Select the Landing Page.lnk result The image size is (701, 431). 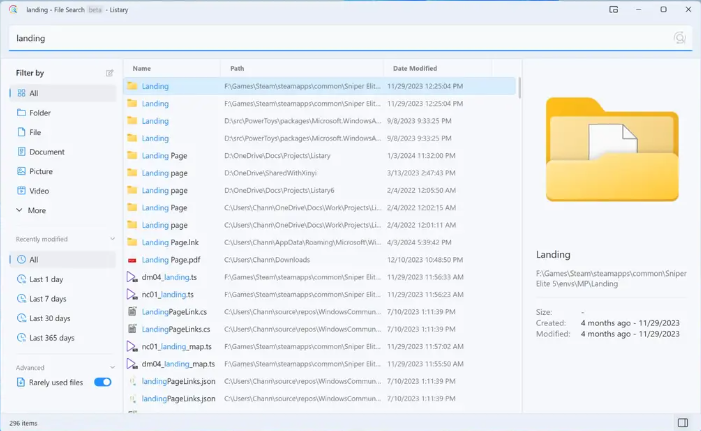click(320, 242)
